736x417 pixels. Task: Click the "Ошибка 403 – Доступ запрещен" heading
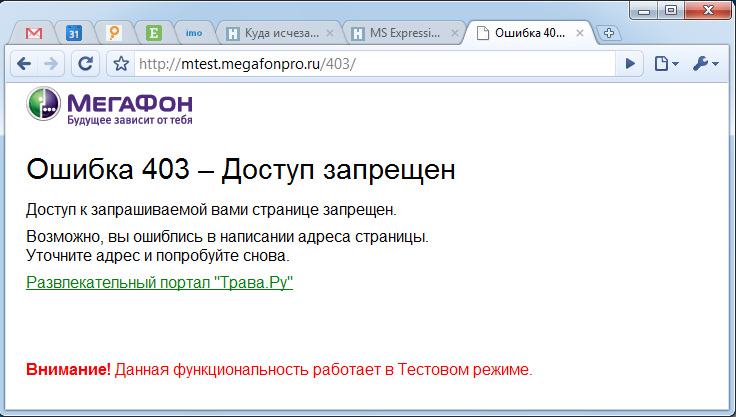click(241, 169)
